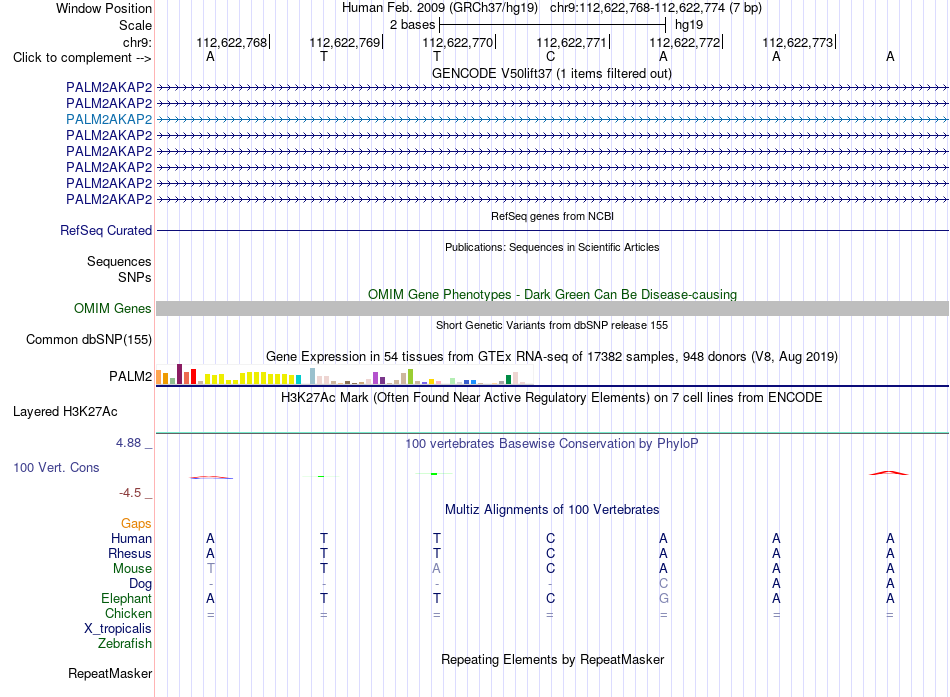Open the RefSeq Curated track label
950x697 pixels.
(106, 230)
